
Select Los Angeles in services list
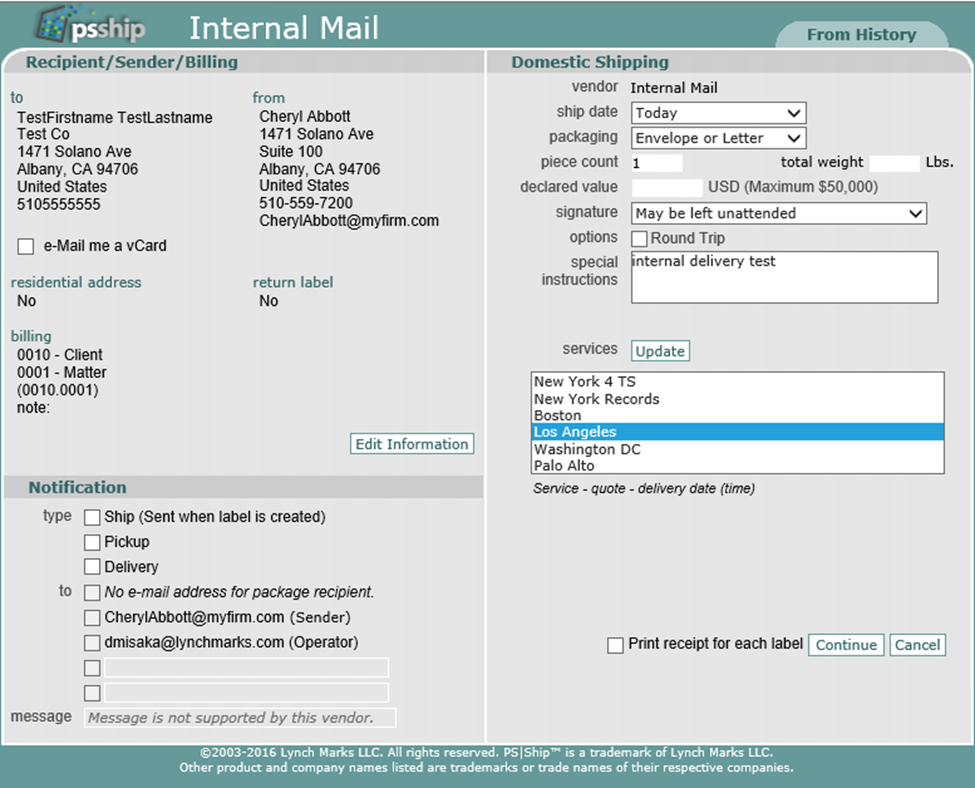[737, 432]
